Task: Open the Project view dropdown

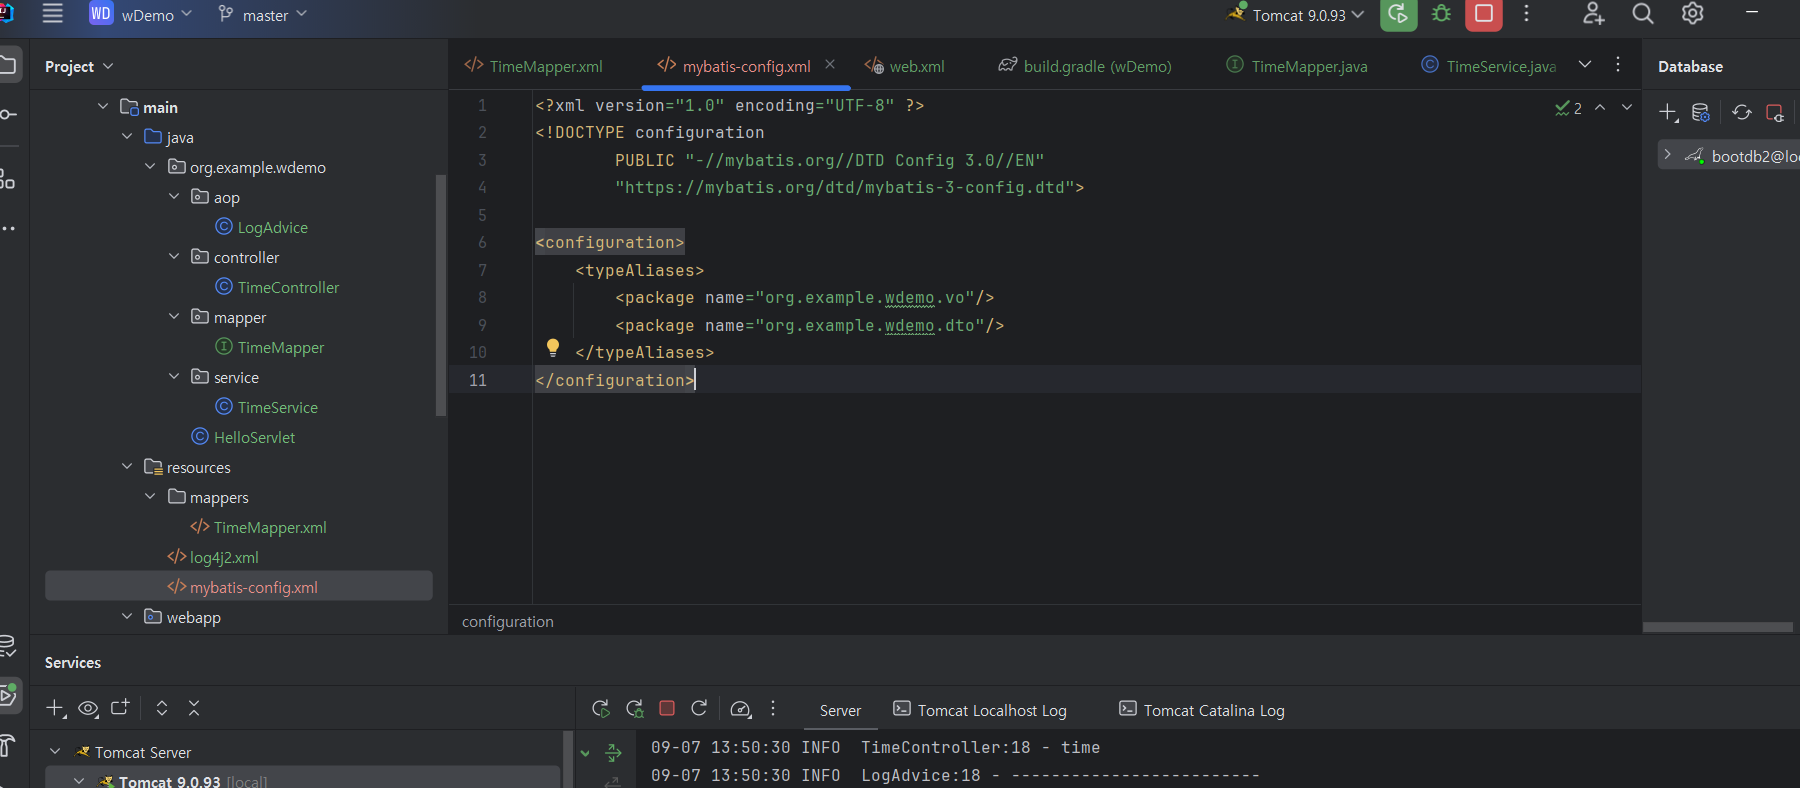Action: 79,66
